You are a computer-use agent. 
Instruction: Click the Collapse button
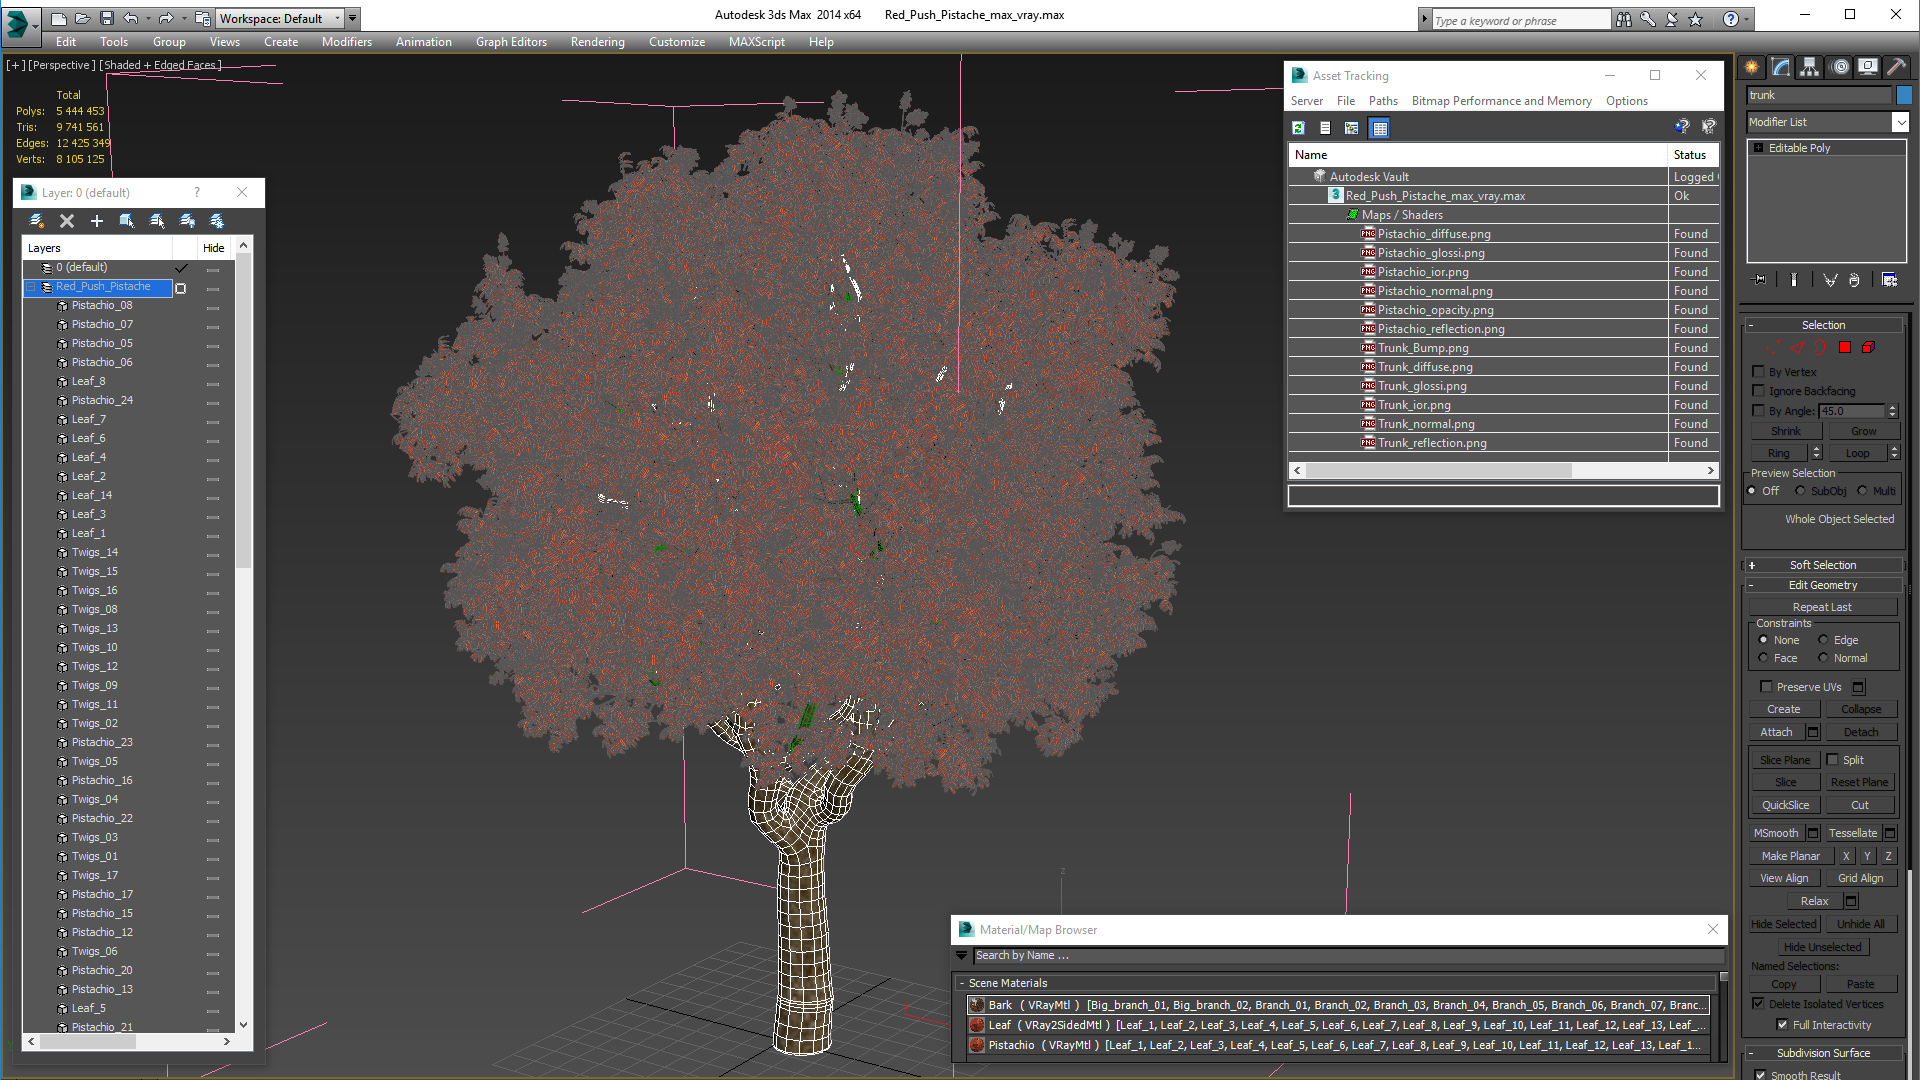(x=1861, y=710)
